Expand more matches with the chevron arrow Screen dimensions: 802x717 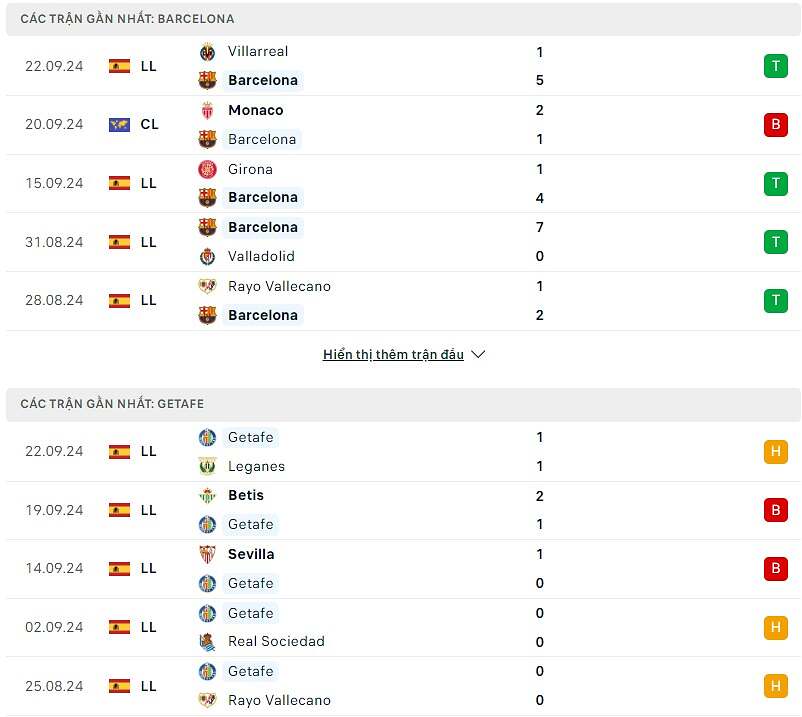click(x=477, y=354)
